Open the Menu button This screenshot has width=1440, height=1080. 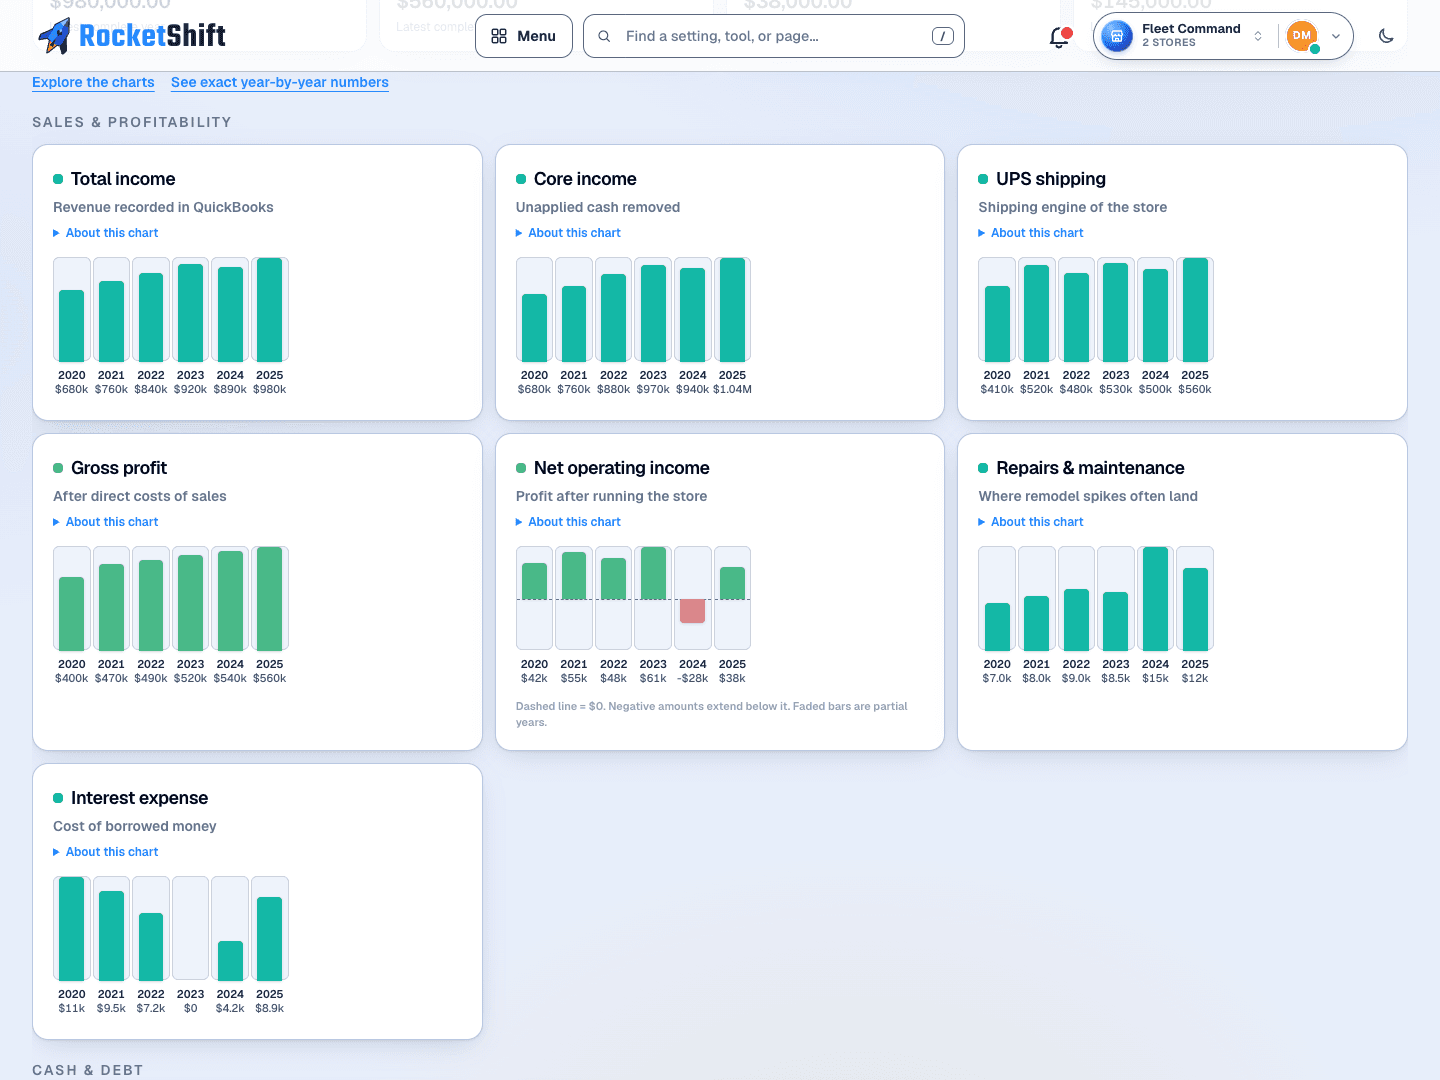(x=524, y=36)
